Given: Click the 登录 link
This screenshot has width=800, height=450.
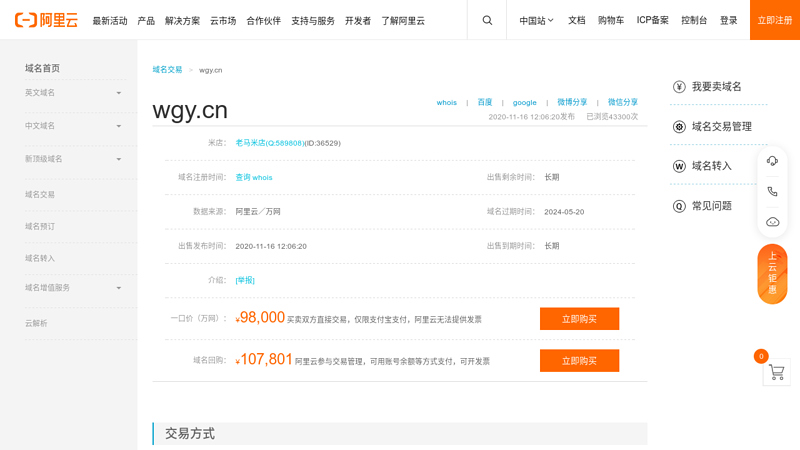Looking at the screenshot, I should tap(729, 20).
